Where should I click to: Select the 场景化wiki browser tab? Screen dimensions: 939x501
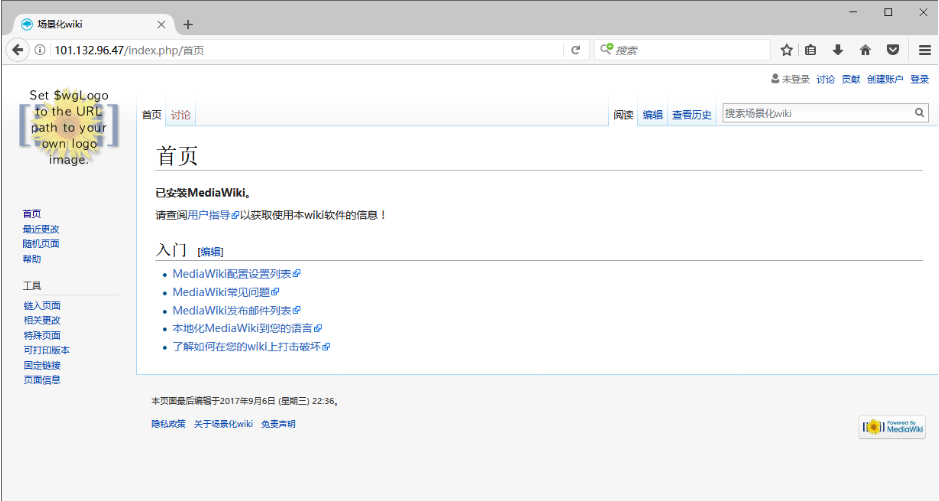tap(93, 25)
